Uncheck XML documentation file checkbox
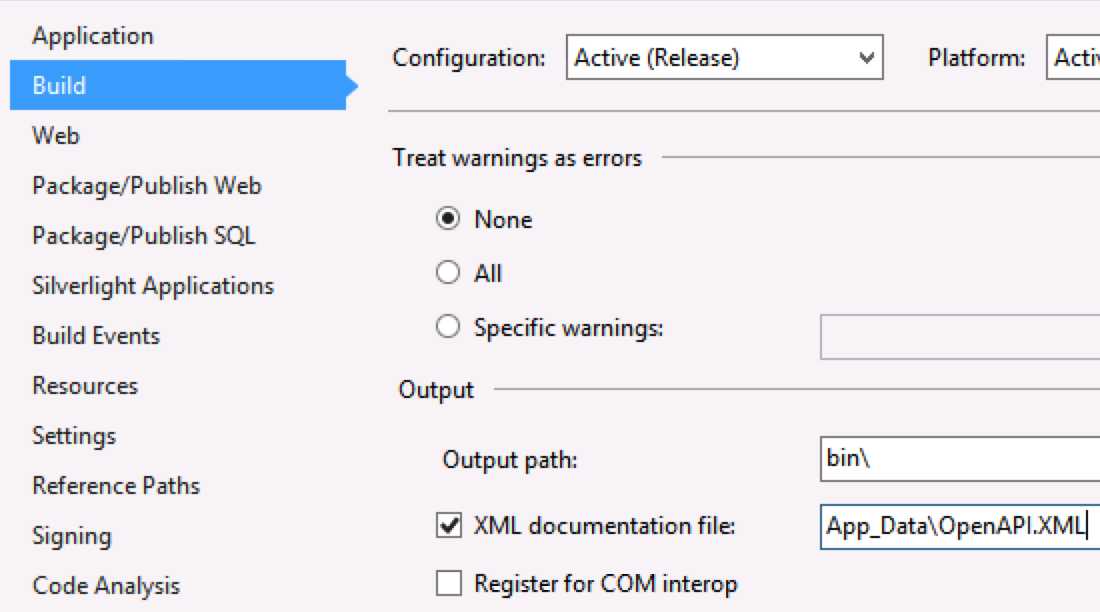 449,525
